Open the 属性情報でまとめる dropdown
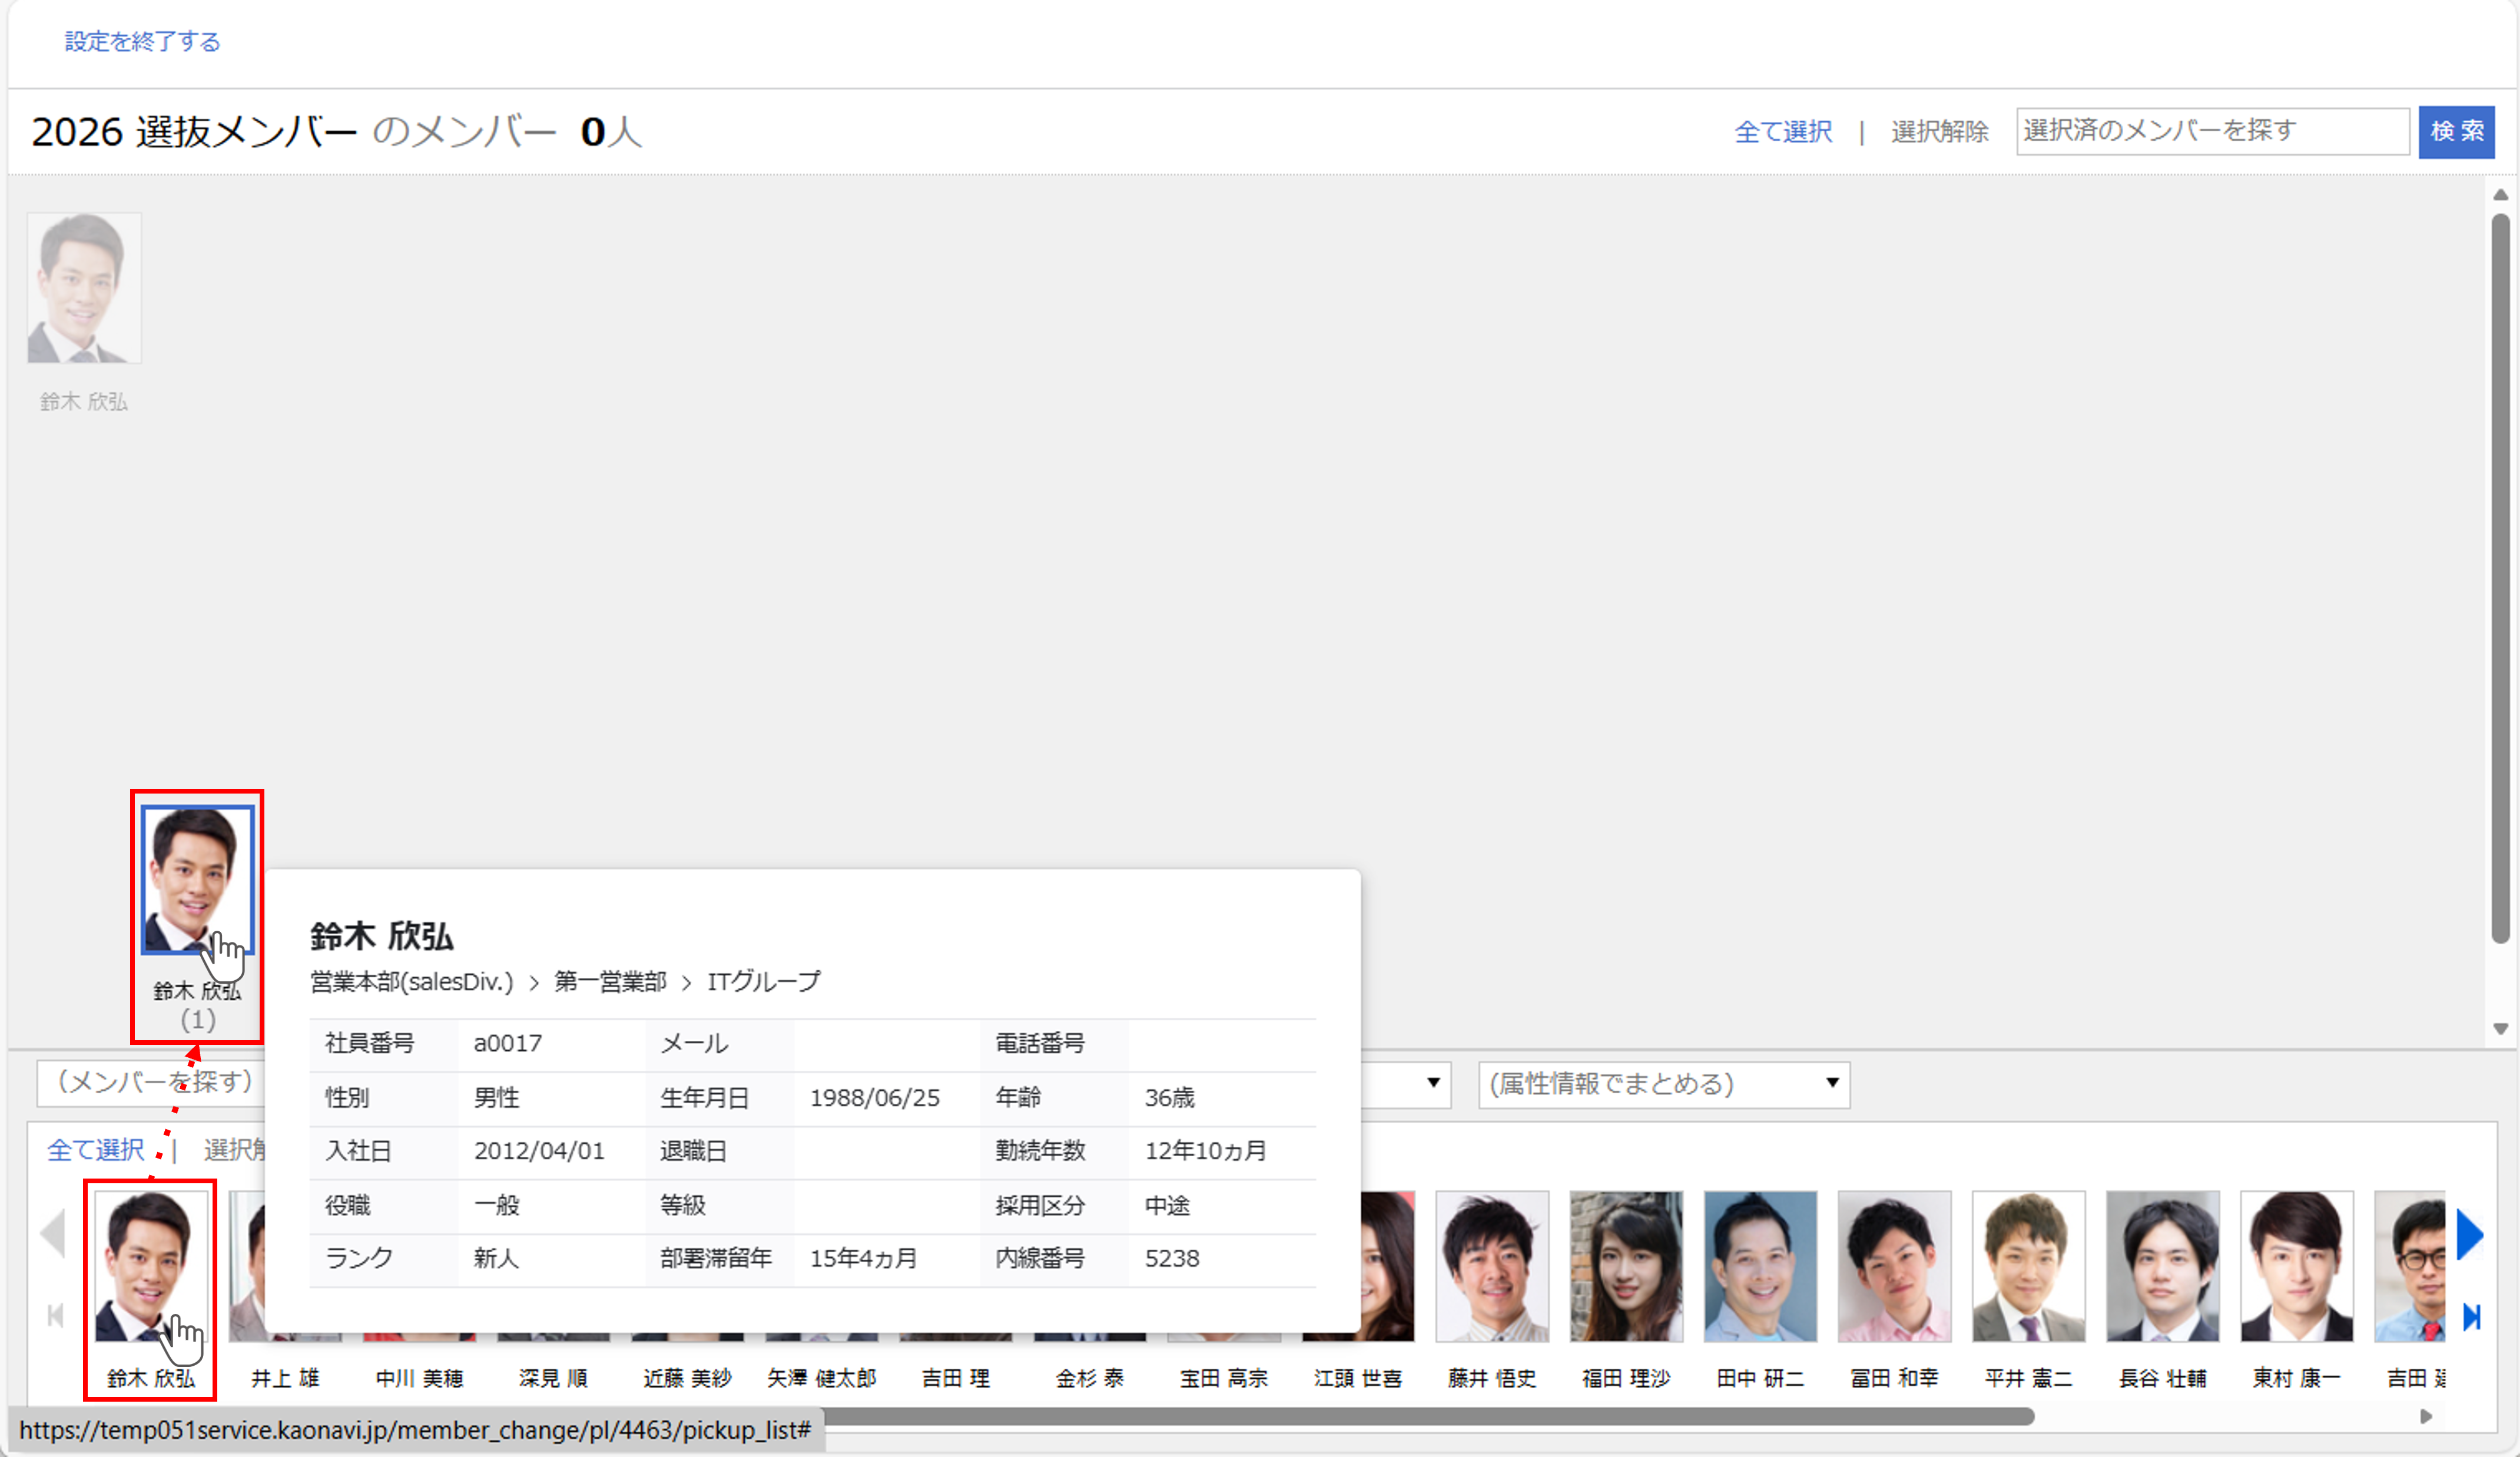 [x=1663, y=1084]
